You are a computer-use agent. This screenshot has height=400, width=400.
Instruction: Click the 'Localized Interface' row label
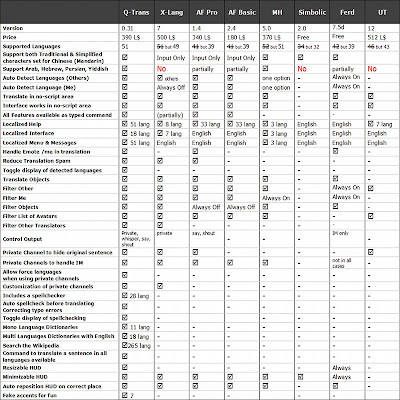point(28,133)
